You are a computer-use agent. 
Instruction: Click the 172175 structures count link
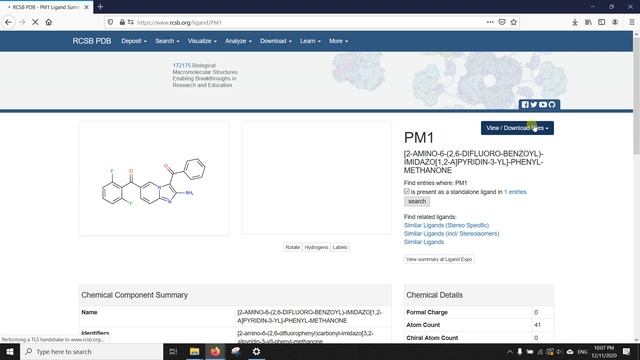(x=182, y=65)
